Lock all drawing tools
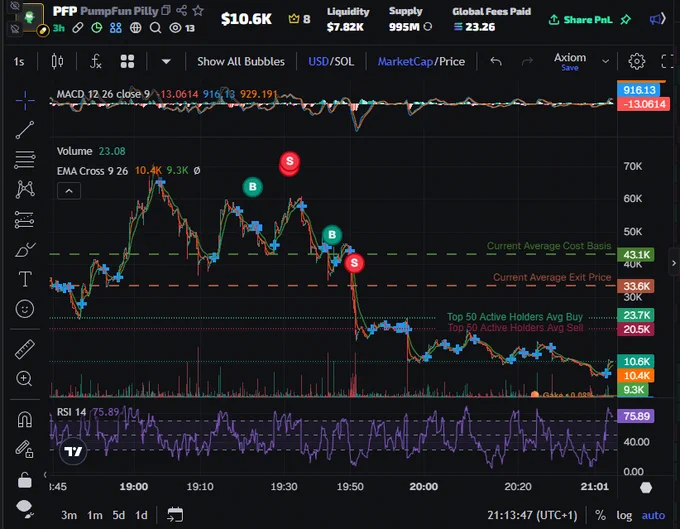Screen dimensions: 680x529 click(x=25, y=480)
